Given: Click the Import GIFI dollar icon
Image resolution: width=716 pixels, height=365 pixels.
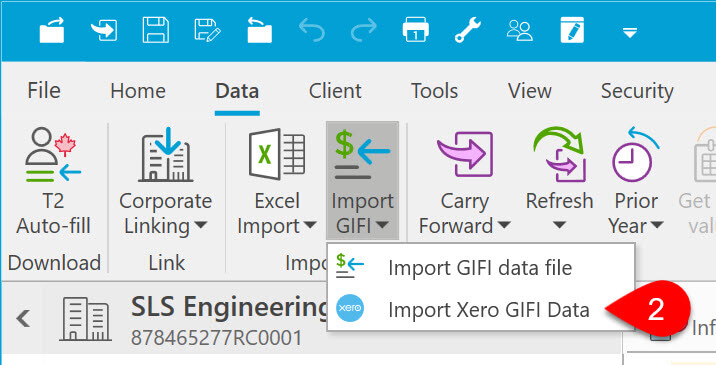Looking at the screenshot, I should tap(362, 154).
